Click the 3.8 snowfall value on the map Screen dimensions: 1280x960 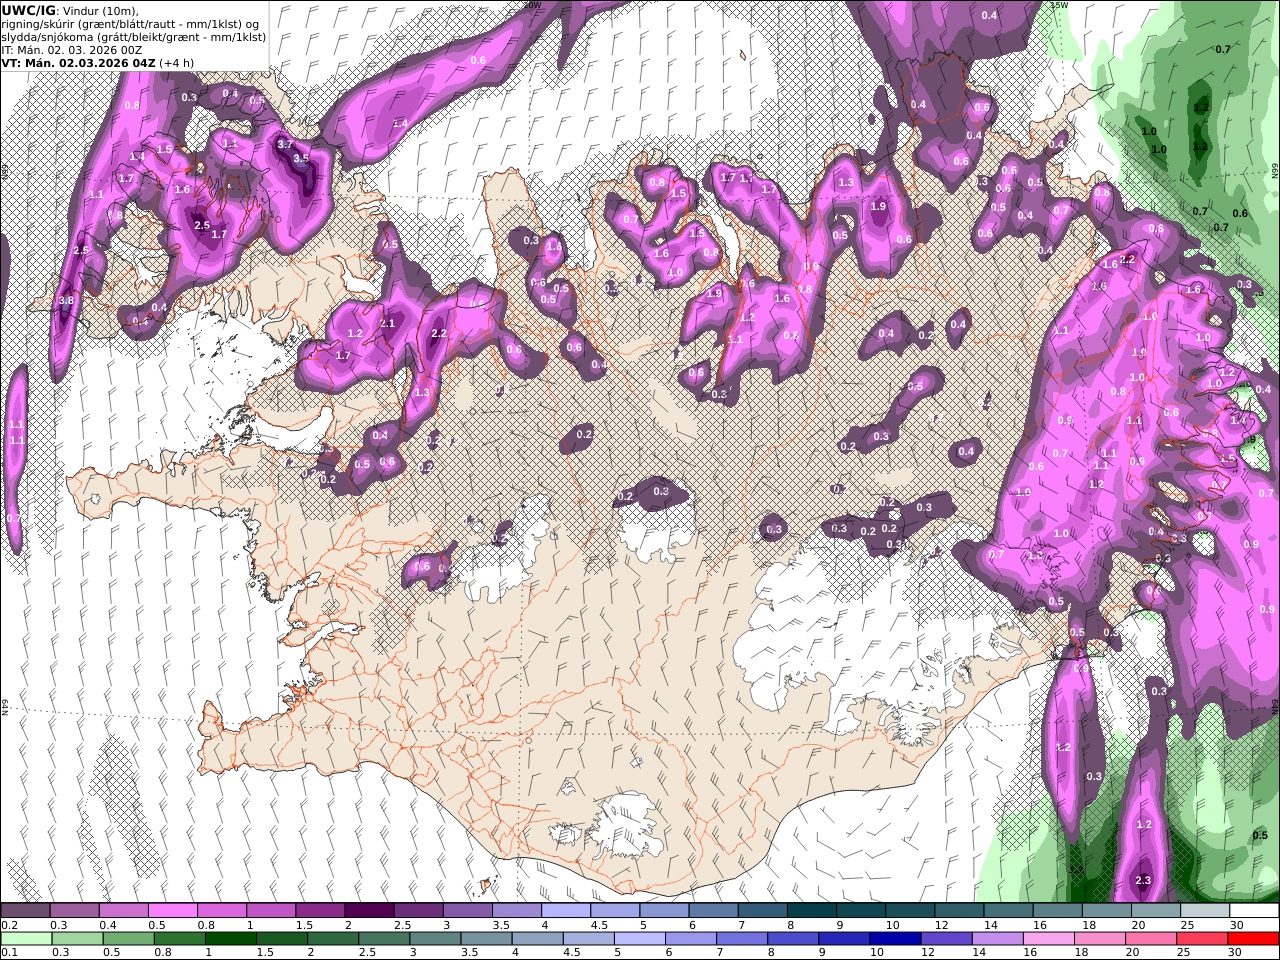(x=66, y=300)
